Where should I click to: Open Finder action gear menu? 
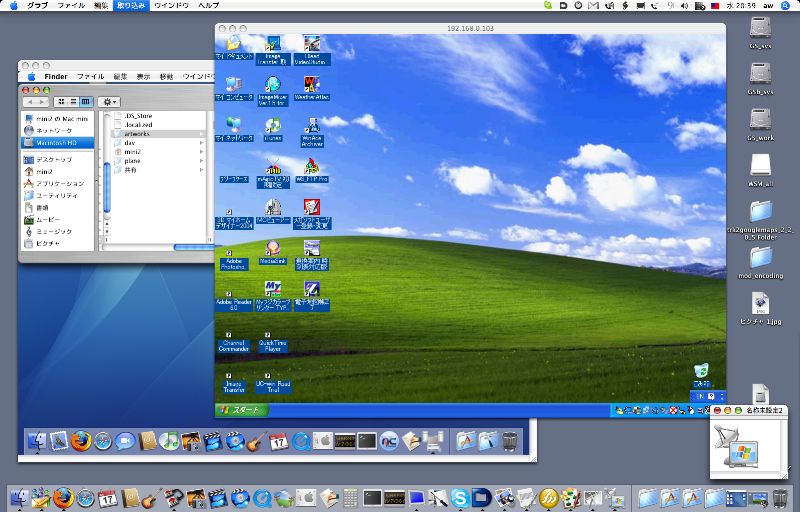[109, 102]
